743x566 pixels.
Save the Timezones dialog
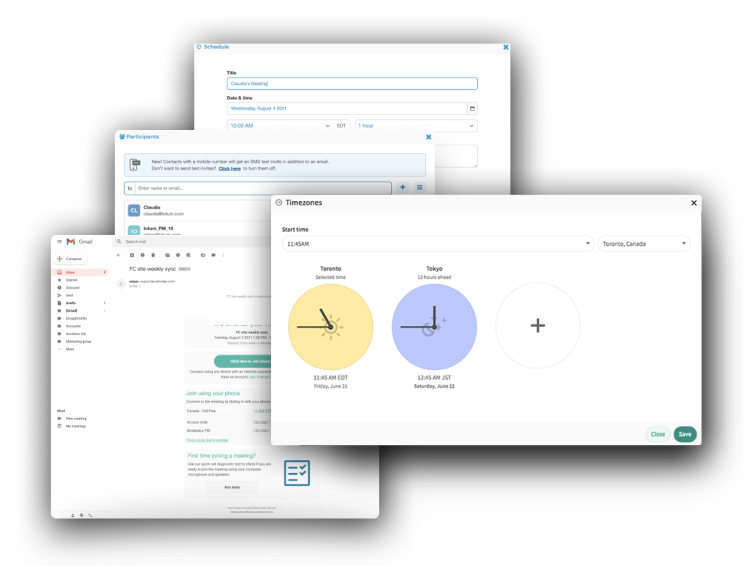[x=685, y=434]
